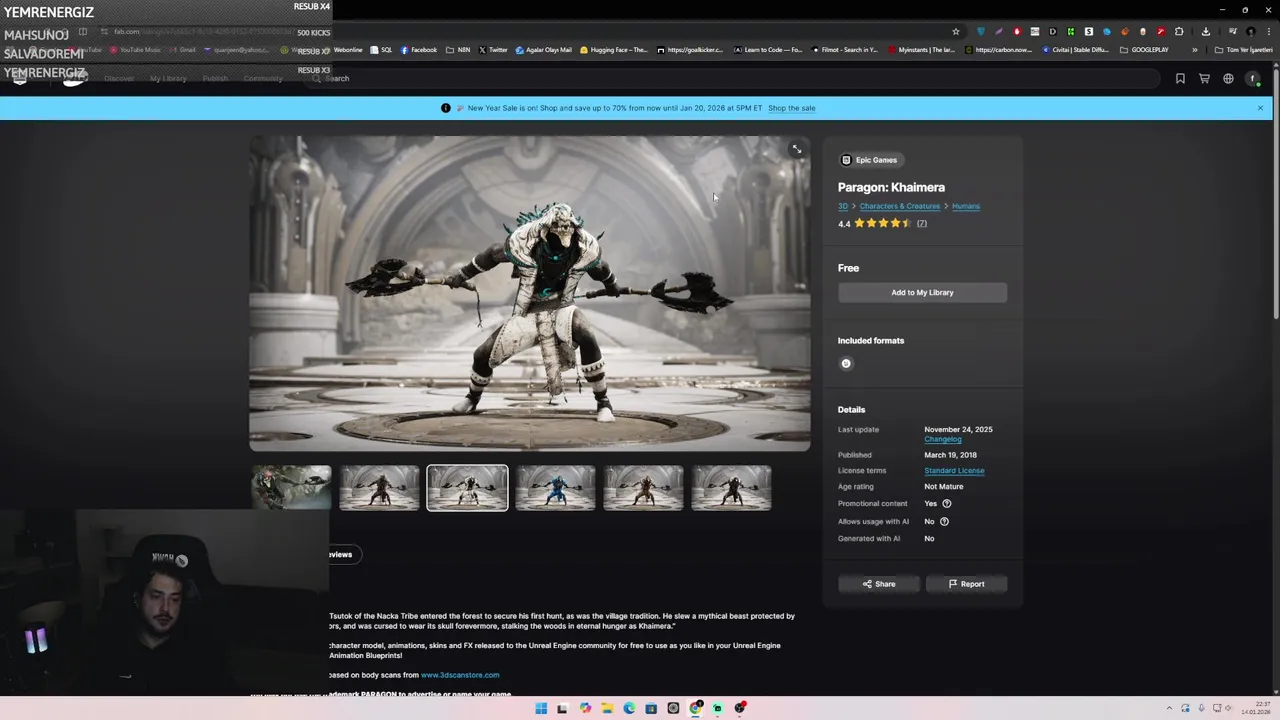Open the media control icon in toolbar

pos(1233,32)
